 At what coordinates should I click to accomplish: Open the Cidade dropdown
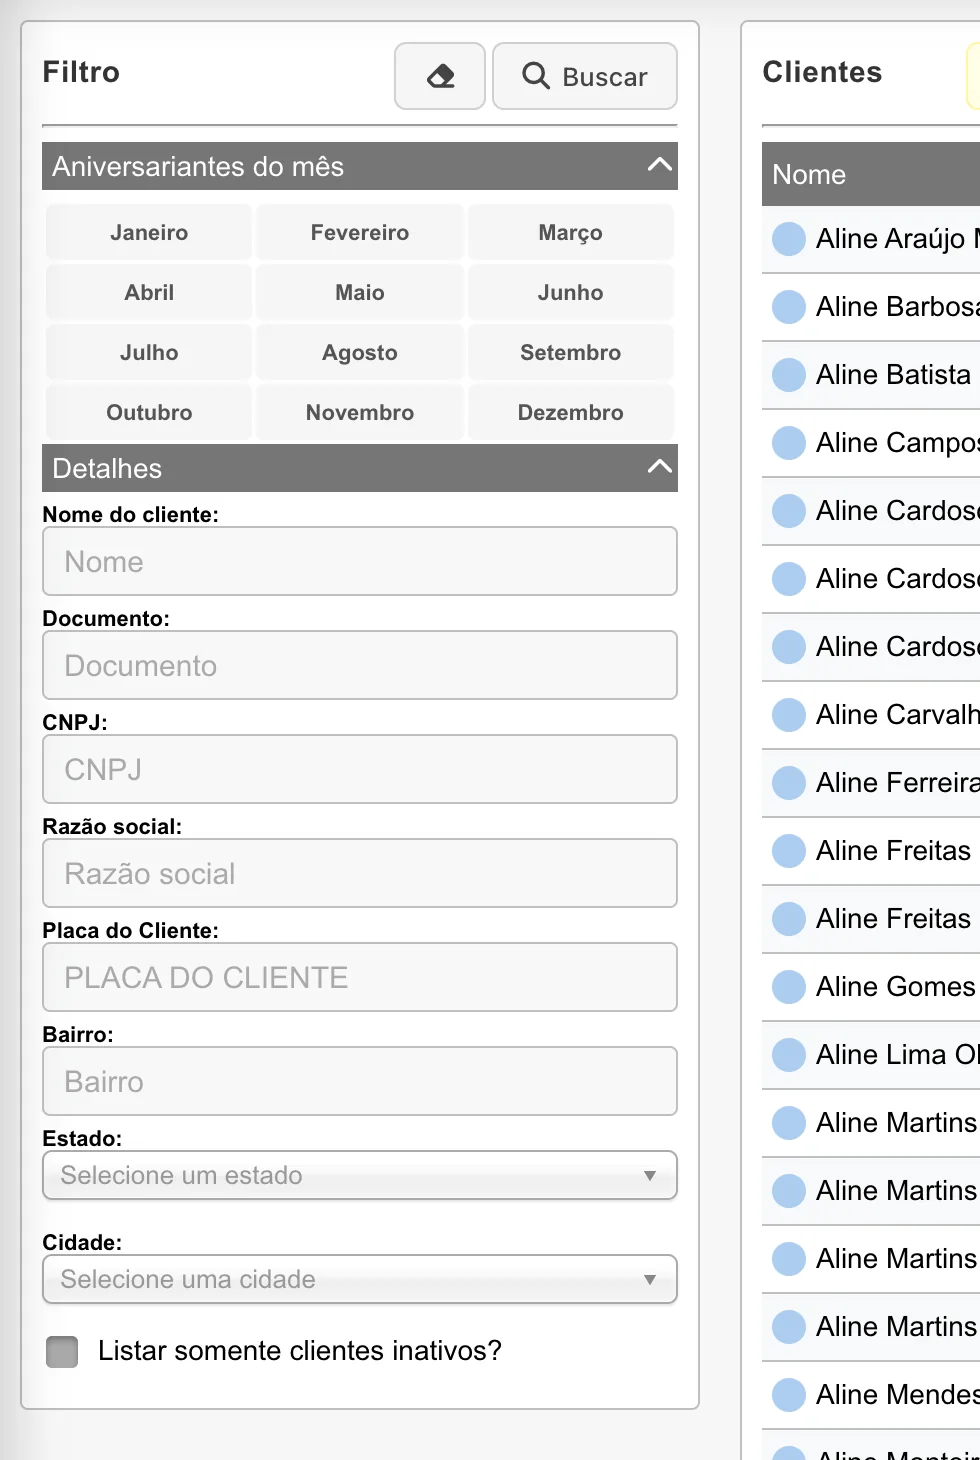click(360, 1279)
